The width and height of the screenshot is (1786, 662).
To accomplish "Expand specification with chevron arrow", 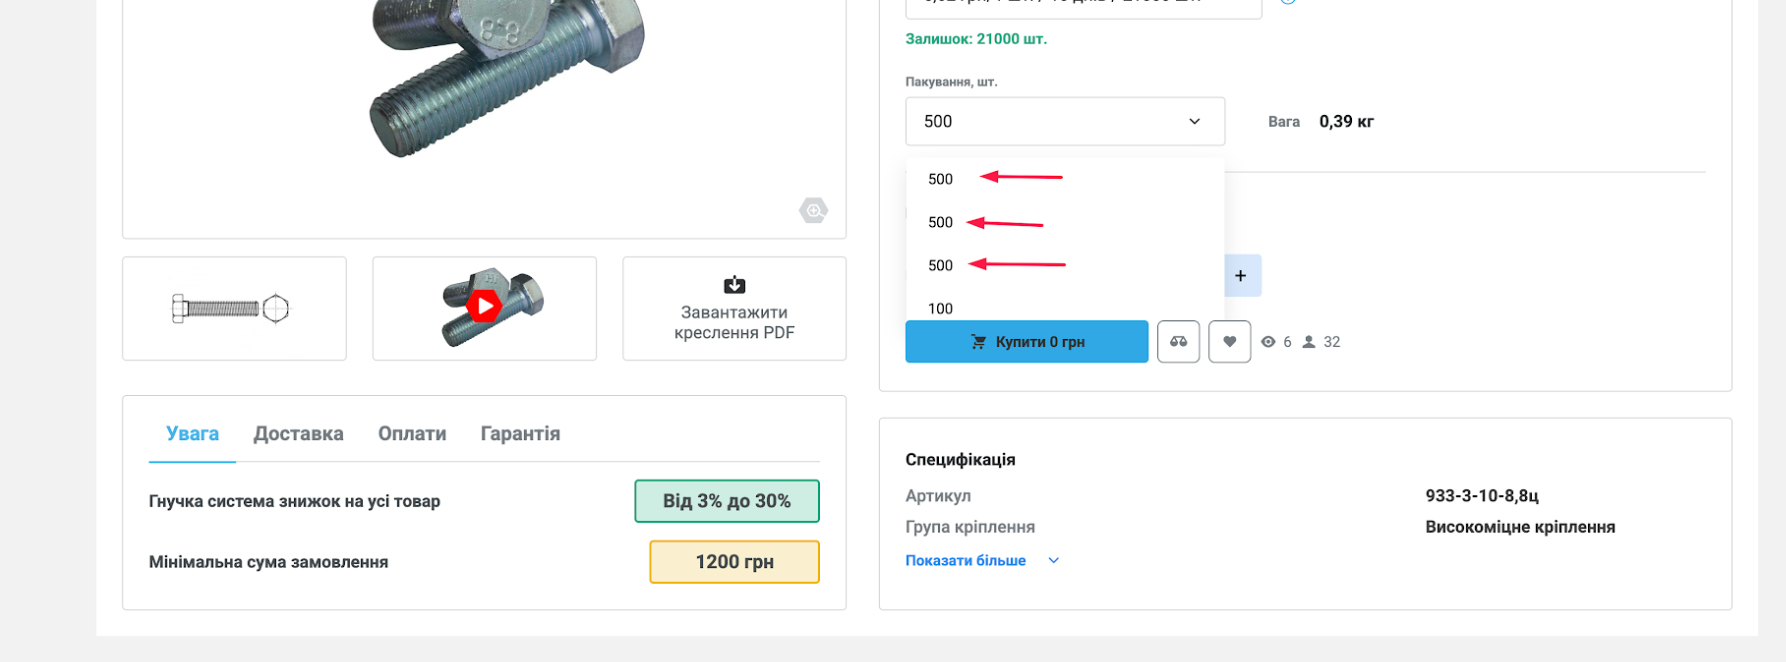I will coord(1053,561).
